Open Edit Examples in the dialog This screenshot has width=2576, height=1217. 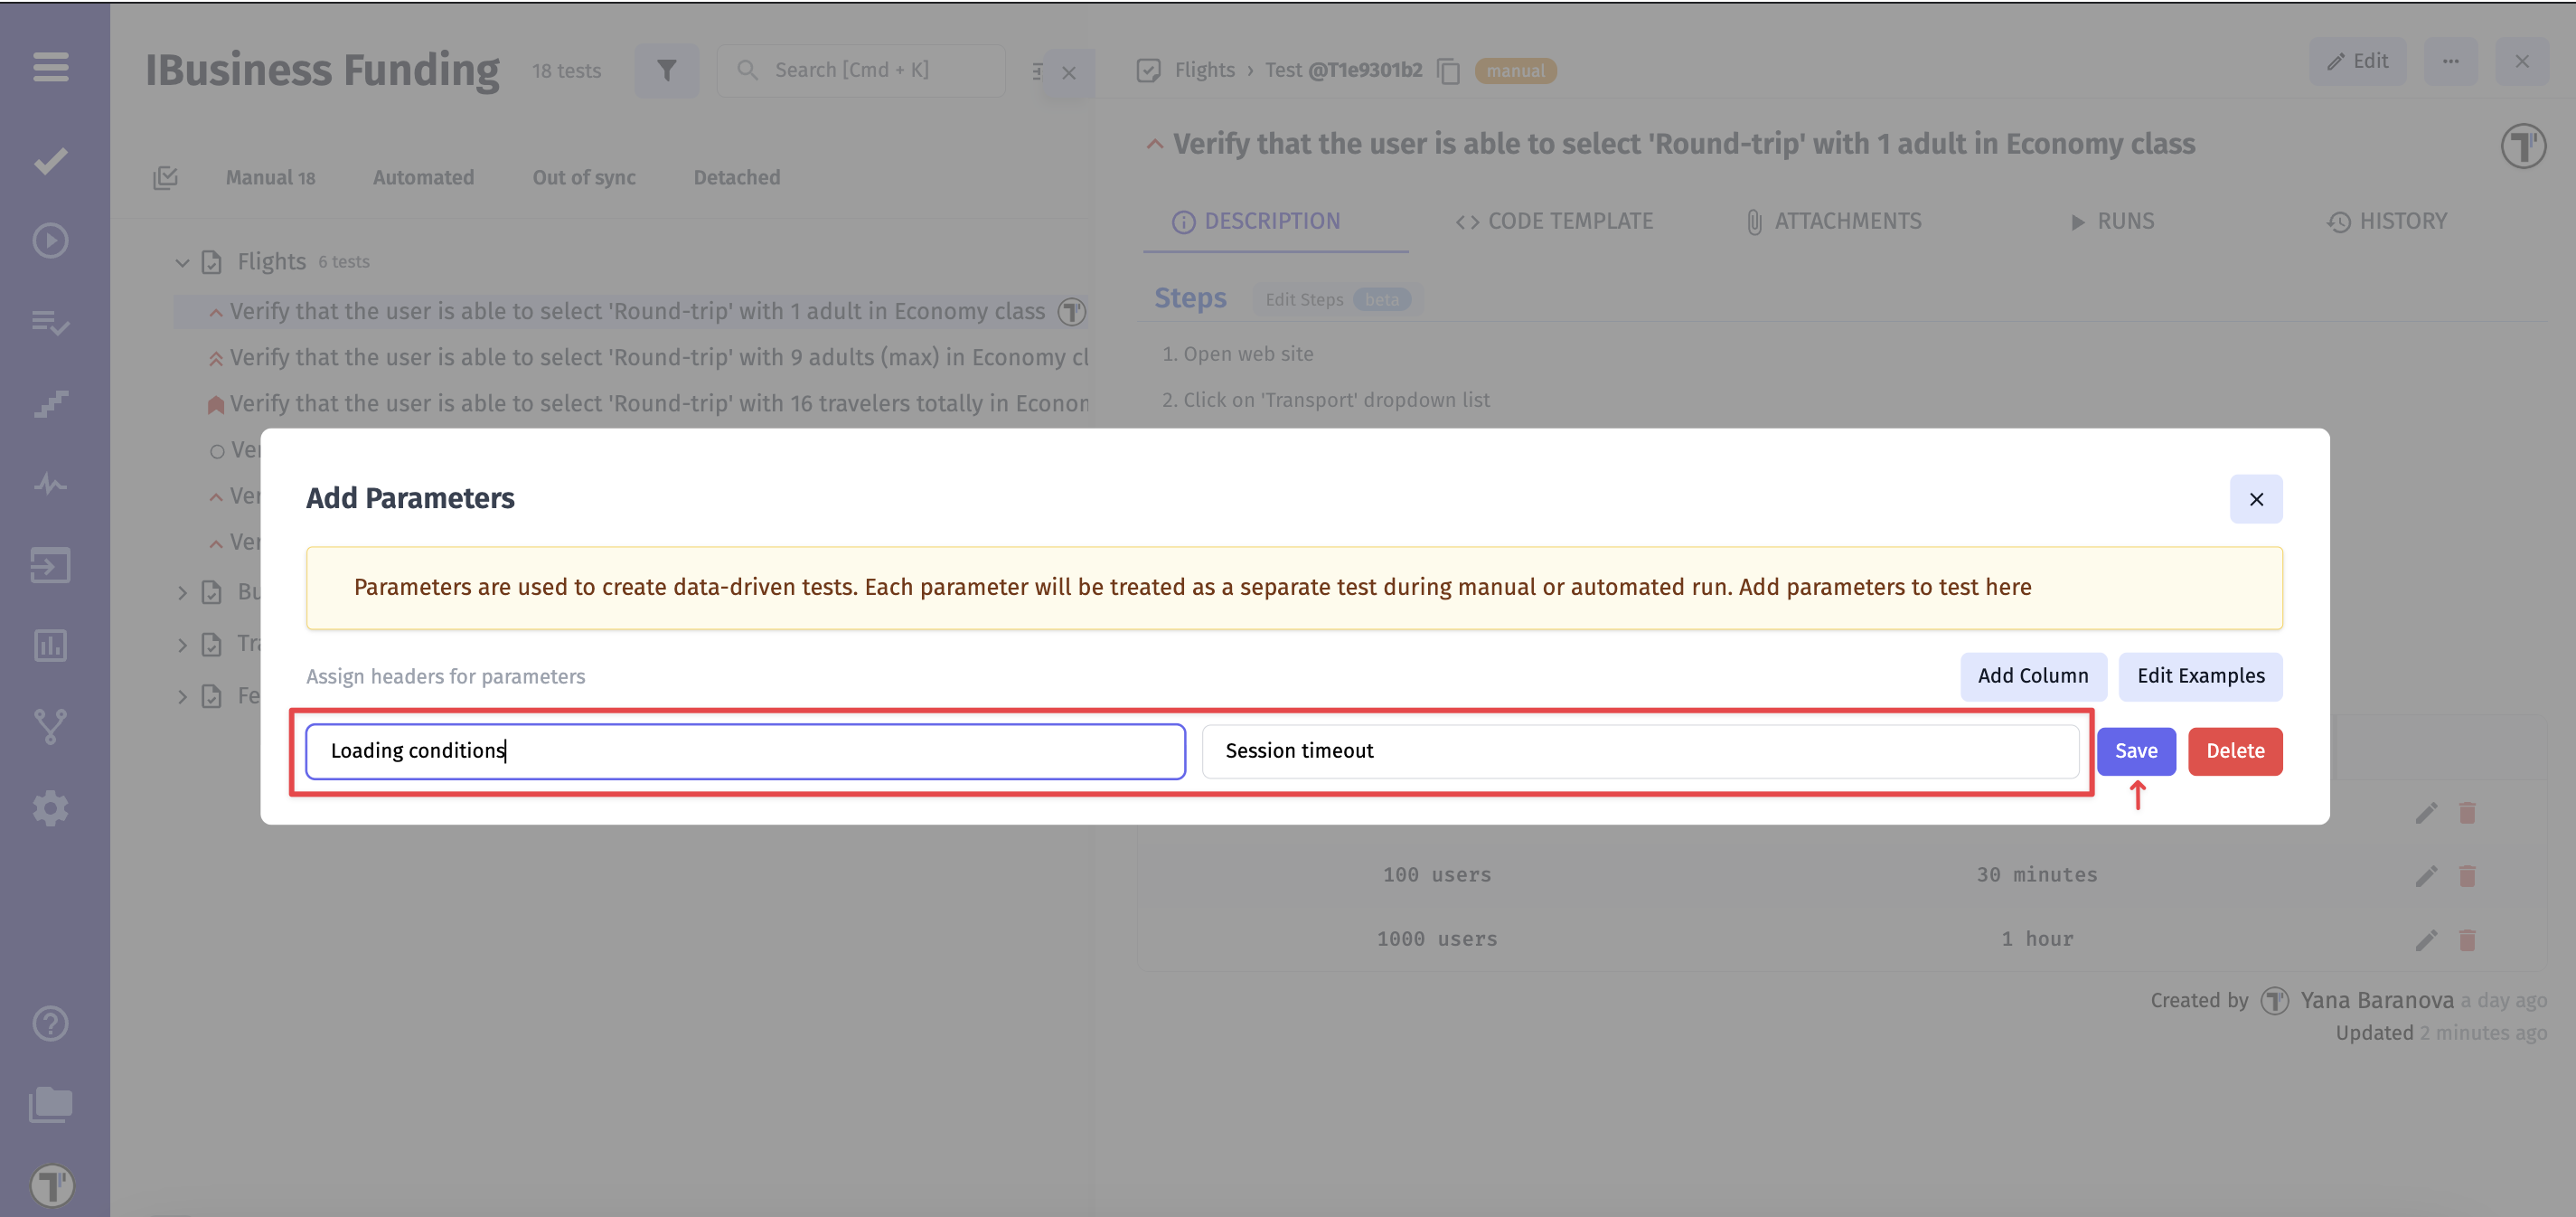pos(2200,676)
